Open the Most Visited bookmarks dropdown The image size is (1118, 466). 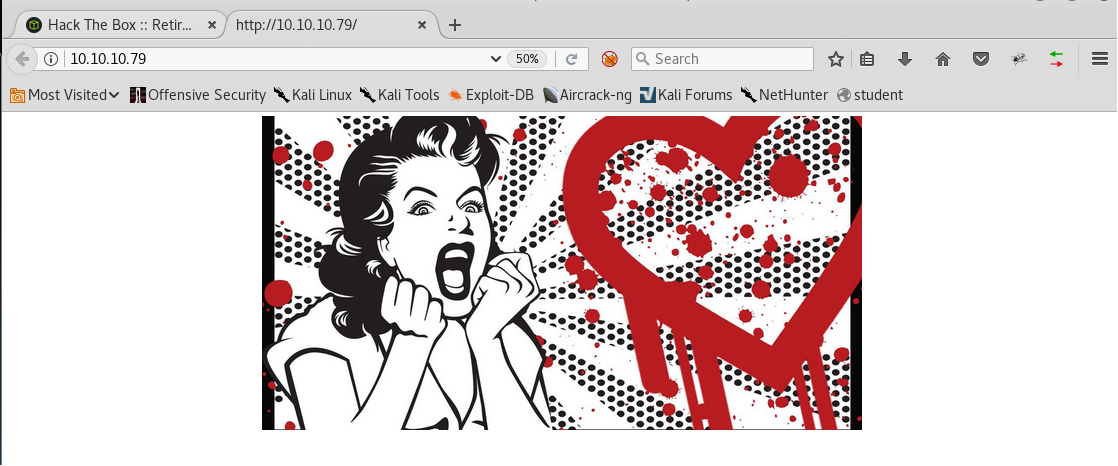pyautogui.click(x=65, y=95)
